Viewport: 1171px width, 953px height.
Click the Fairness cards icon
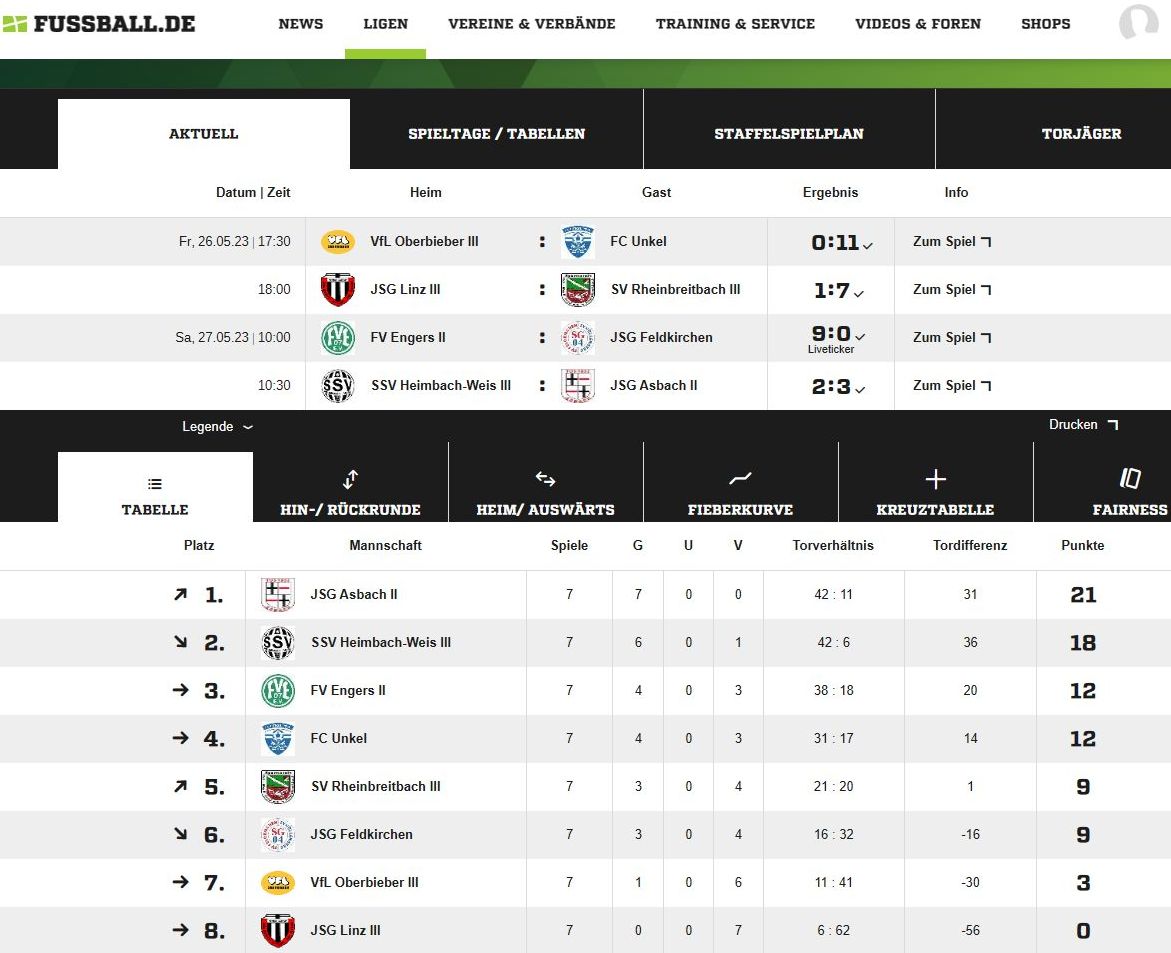point(1130,479)
